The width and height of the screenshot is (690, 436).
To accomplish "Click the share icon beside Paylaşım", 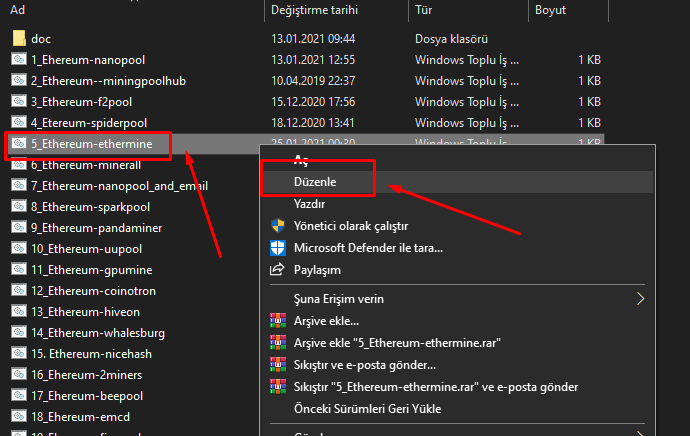I will point(277,269).
